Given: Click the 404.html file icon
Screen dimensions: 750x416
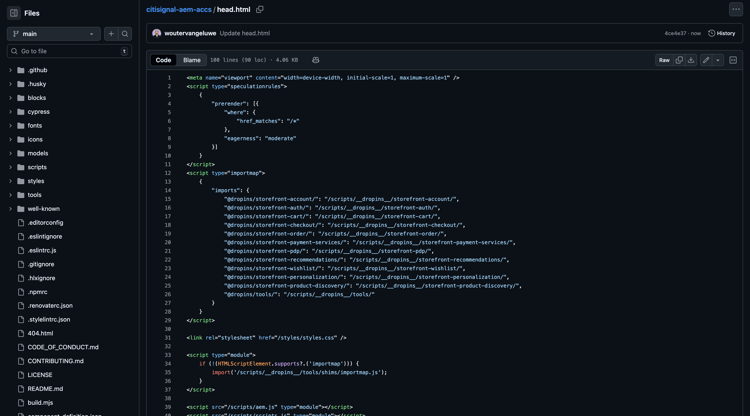Looking at the screenshot, I should pyautogui.click(x=21, y=333).
